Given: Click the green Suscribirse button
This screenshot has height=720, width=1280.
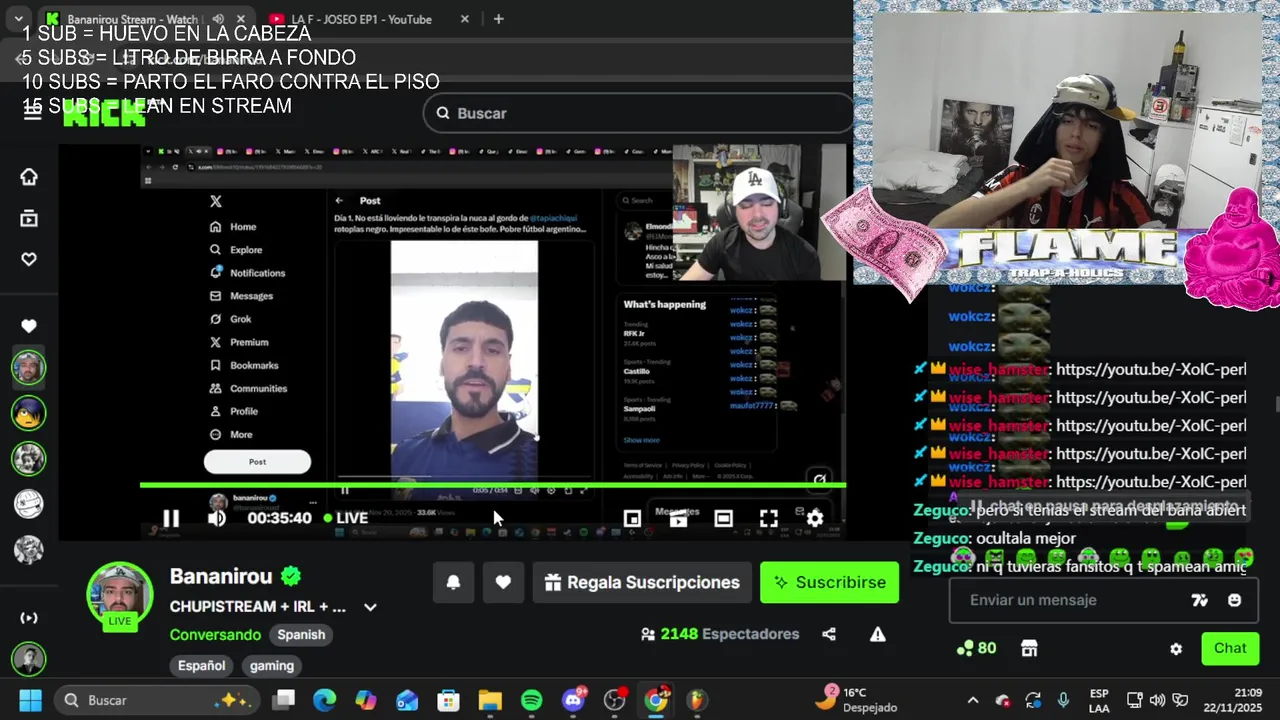Looking at the screenshot, I should click(x=829, y=582).
